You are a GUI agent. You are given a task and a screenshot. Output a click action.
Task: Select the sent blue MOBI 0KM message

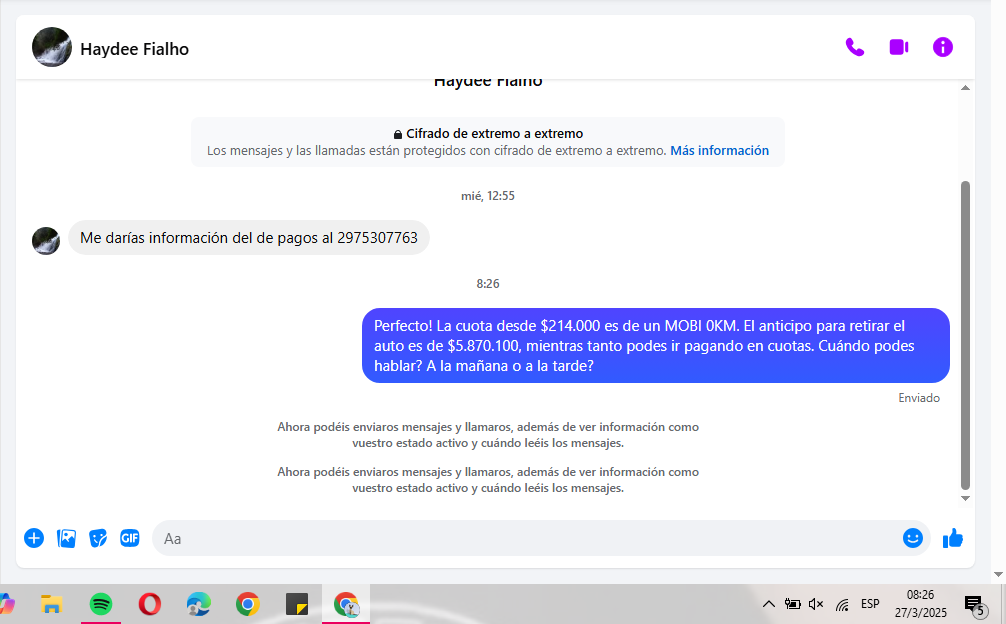[x=656, y=346]
